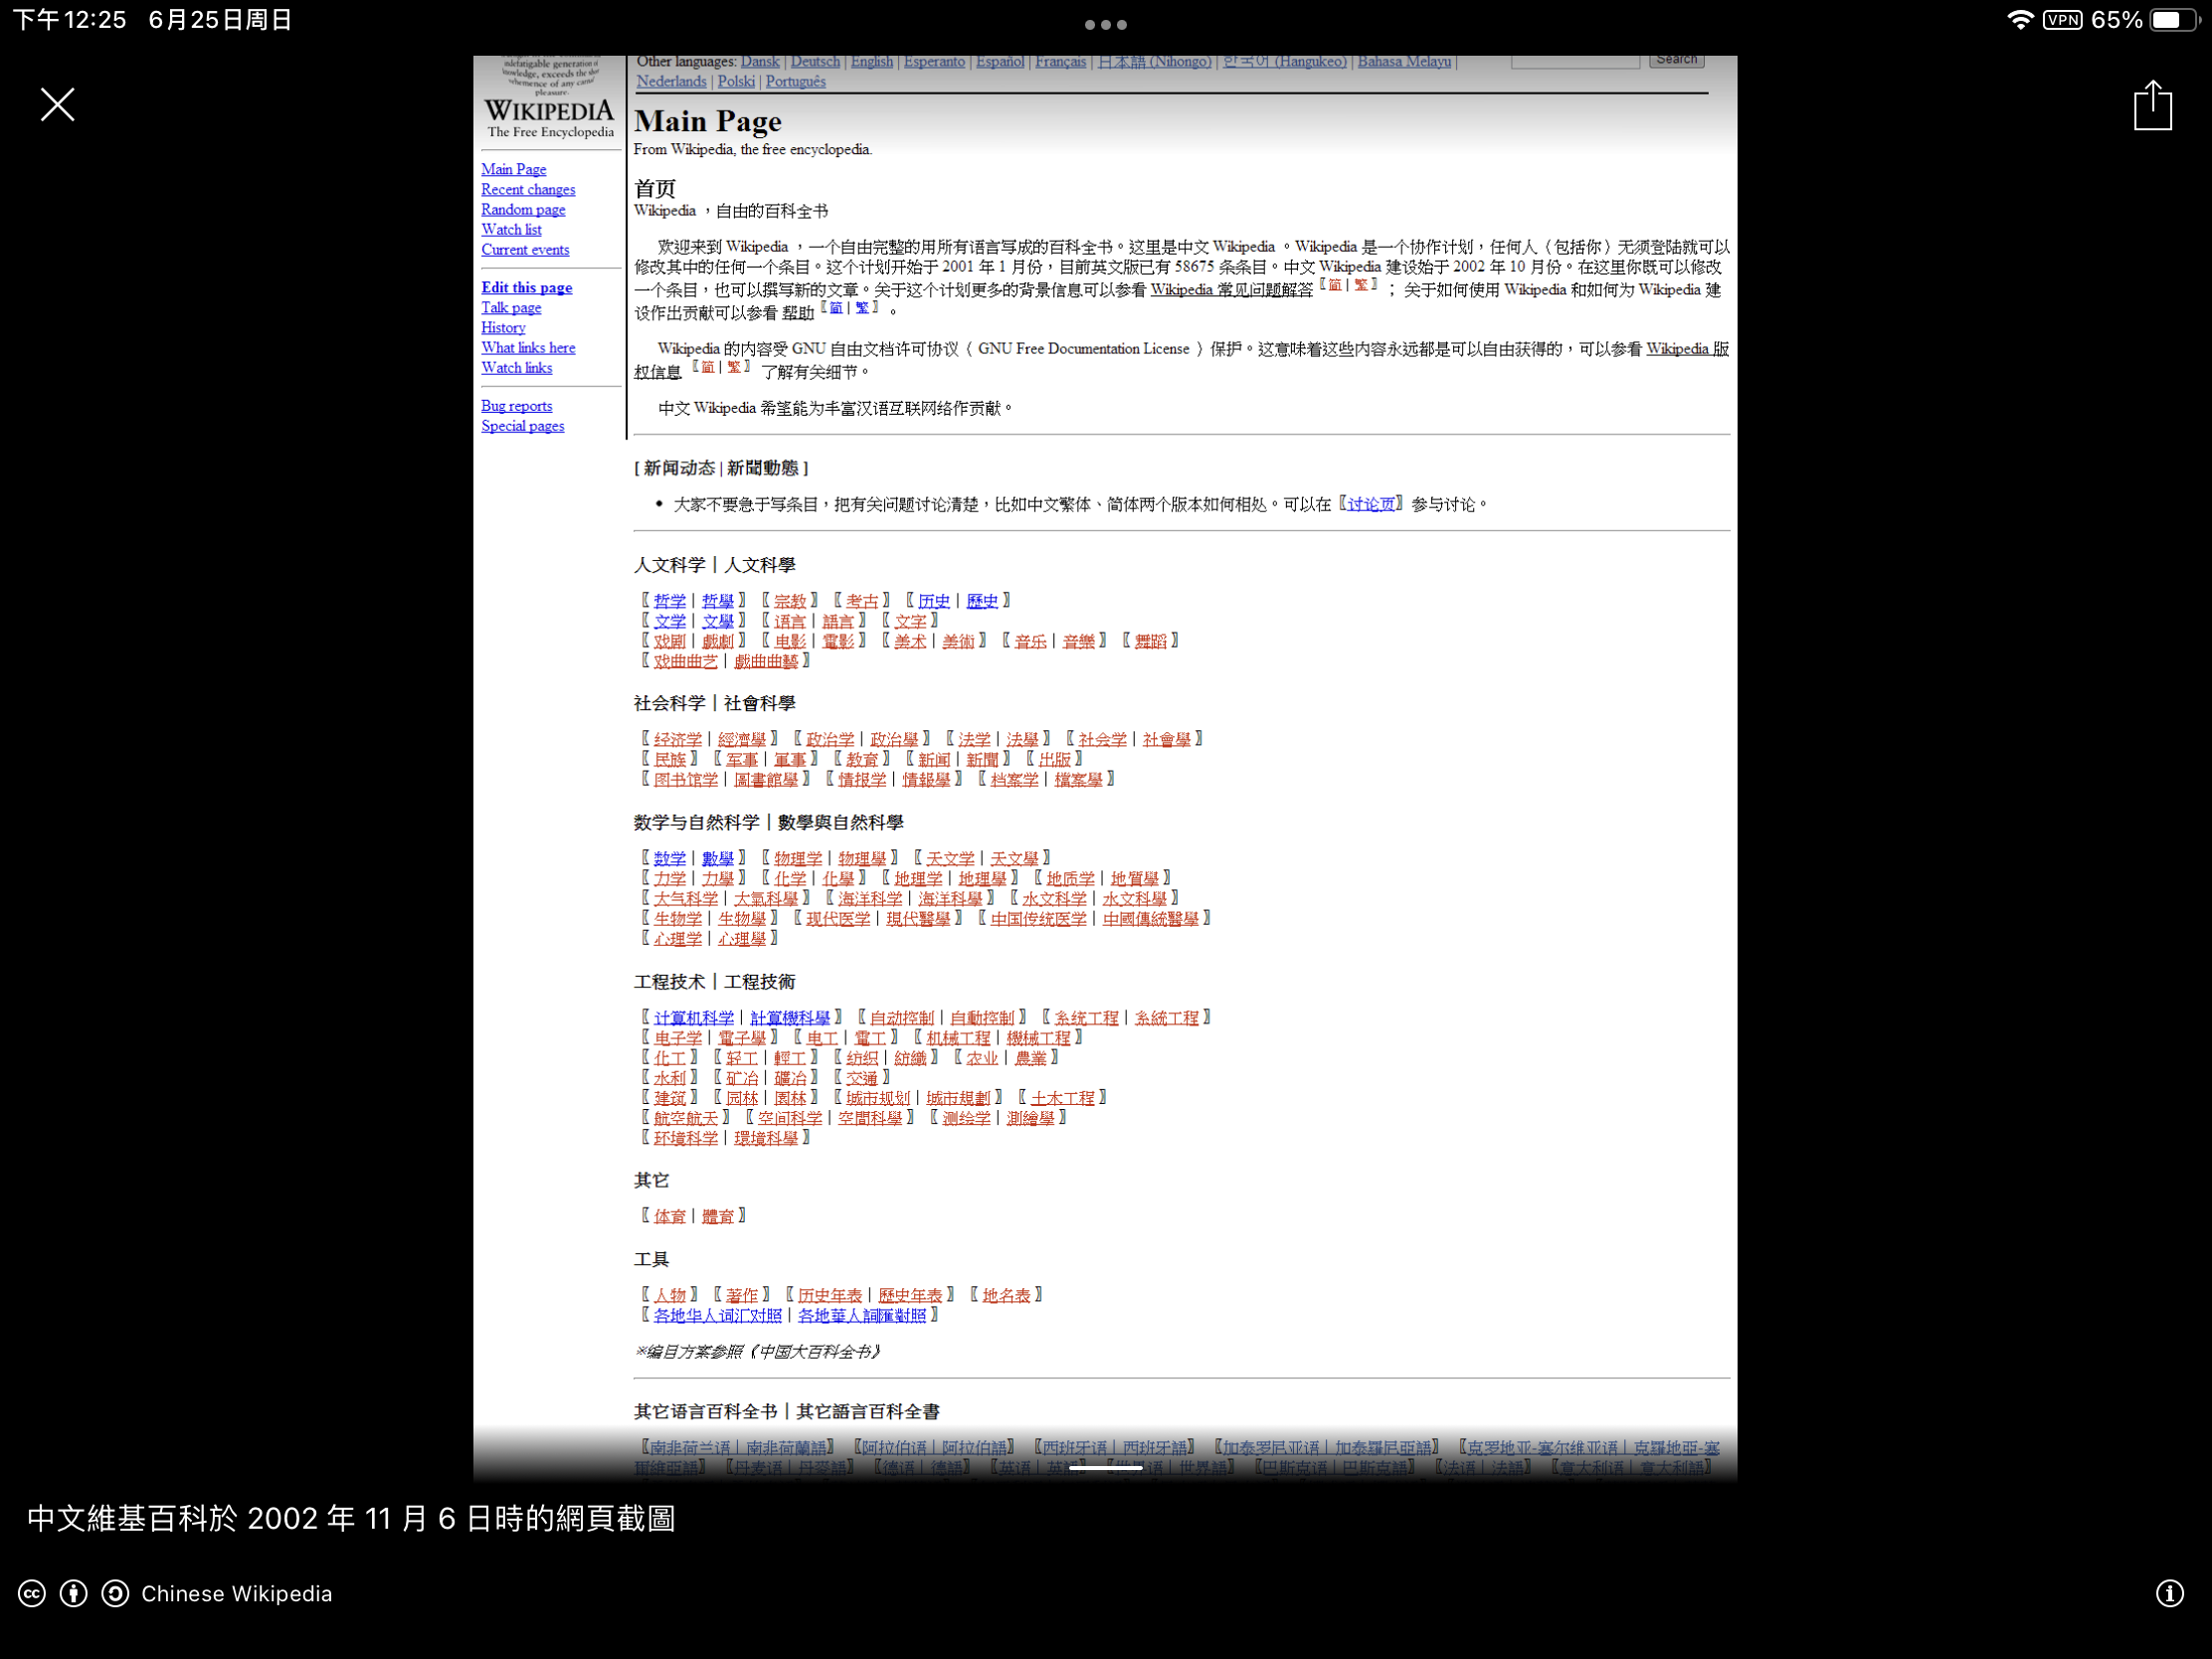Tap the Wi-Fi status icon
This screenshot has width=2212, height=1659.
(x=2021, y=20)
